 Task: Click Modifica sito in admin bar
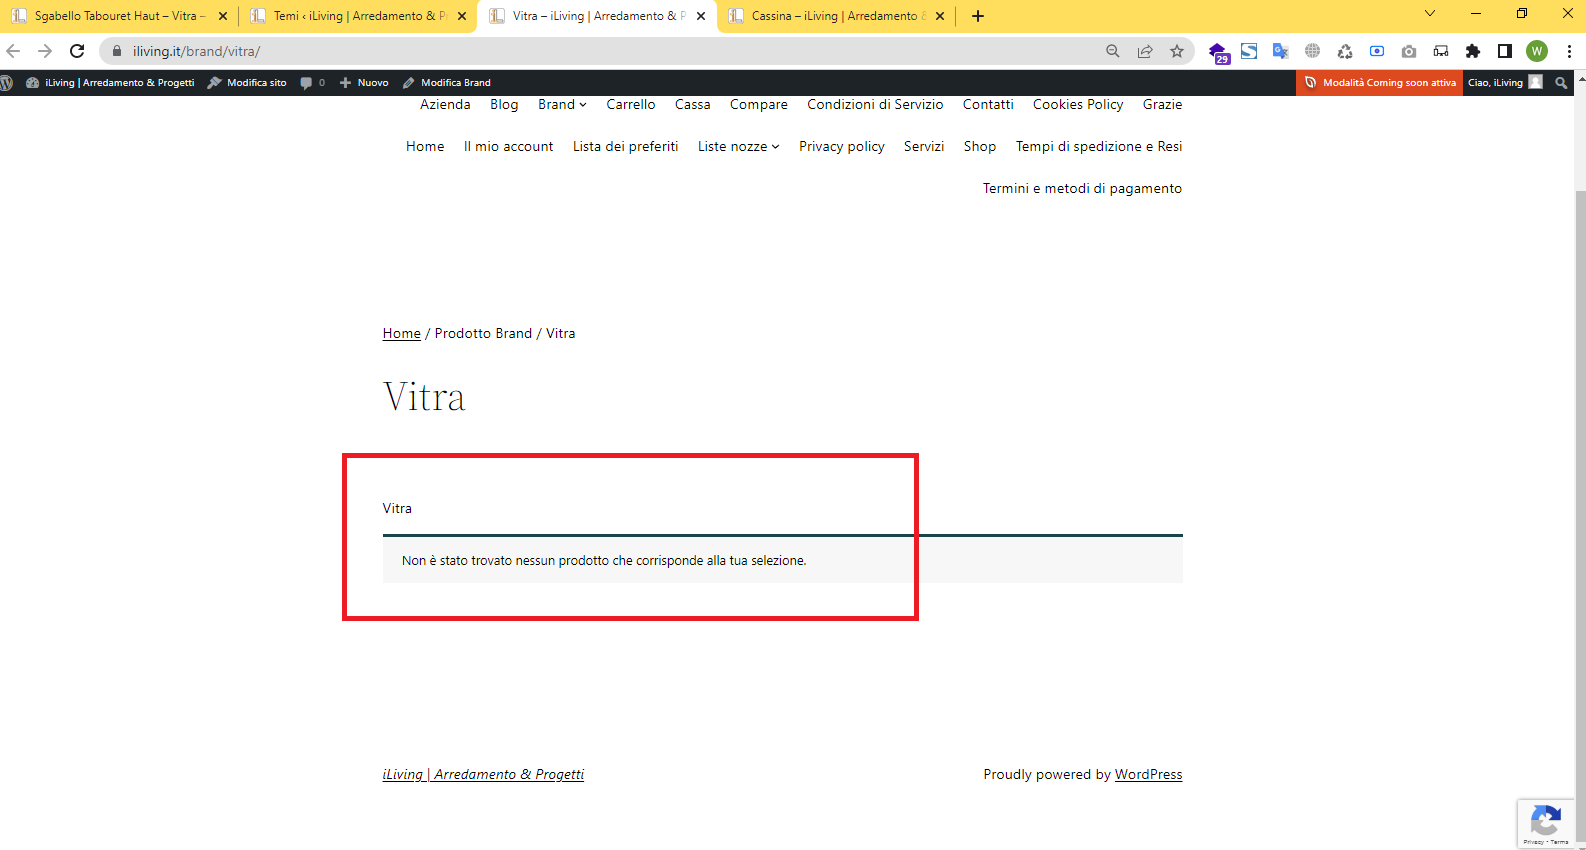[247, 83]
